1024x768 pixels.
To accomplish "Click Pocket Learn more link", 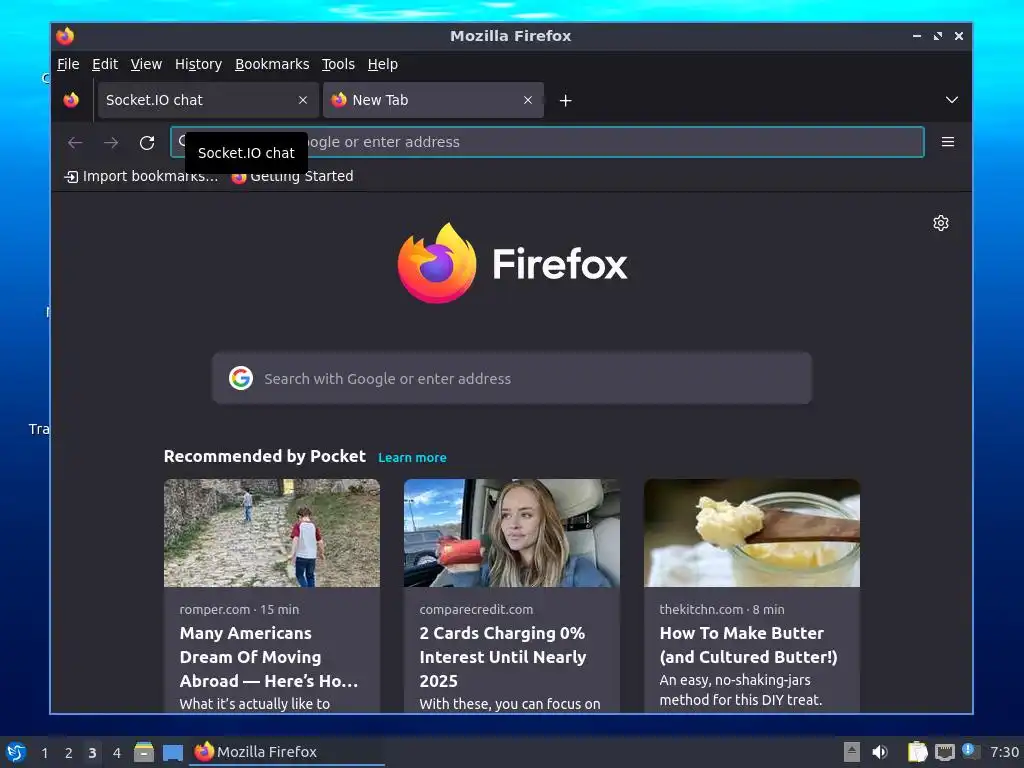I will click(x=412, y=458).
